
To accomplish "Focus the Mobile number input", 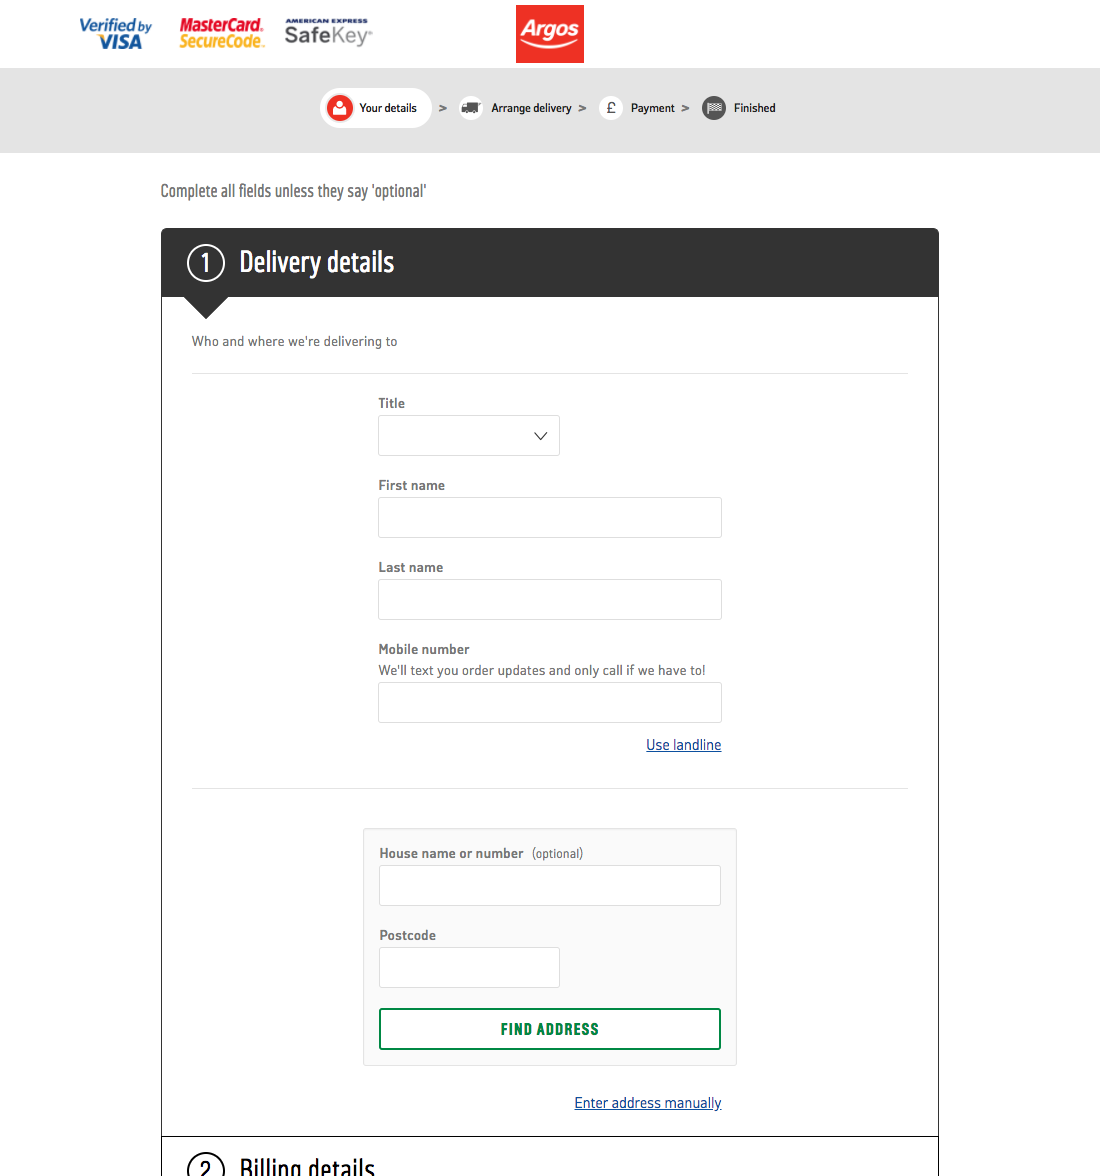I will pyautogui.click(x=549, y=703).
